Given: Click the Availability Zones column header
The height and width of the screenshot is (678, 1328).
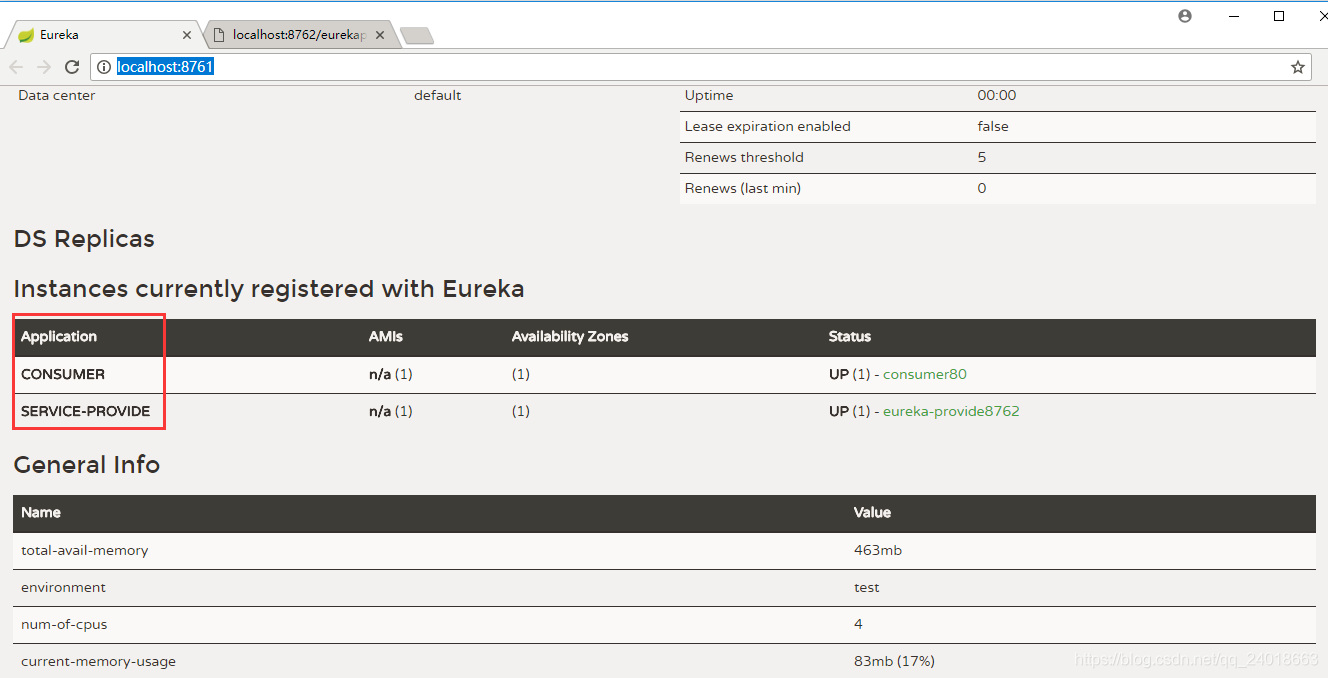Looking at the screenshot, I should coord(570,336).
